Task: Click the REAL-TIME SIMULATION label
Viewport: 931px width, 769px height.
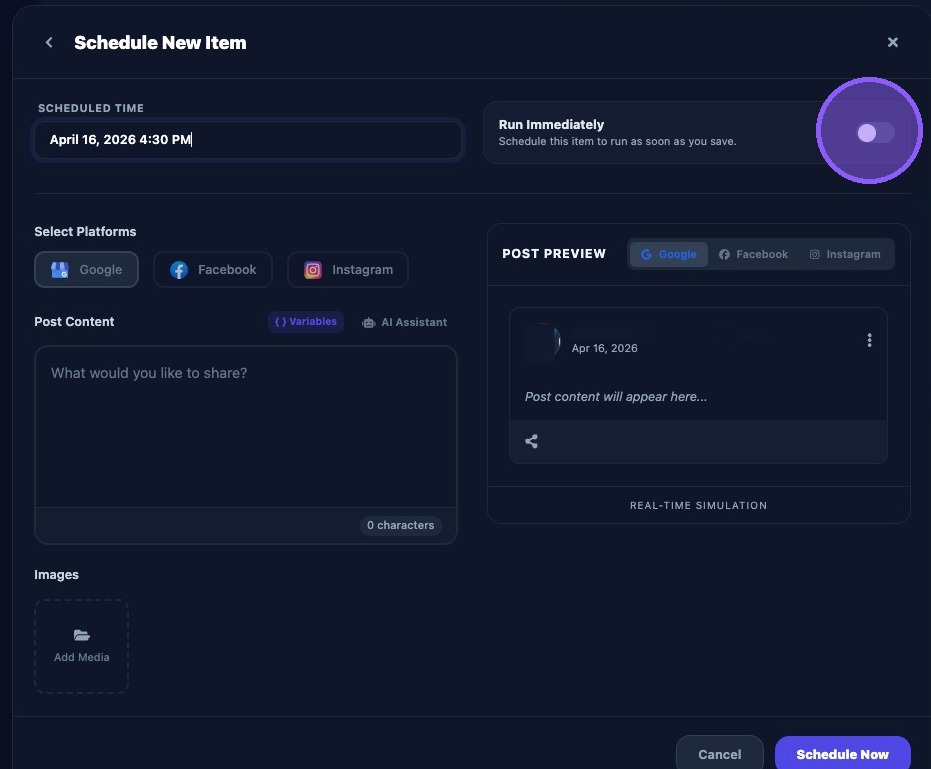Action: pos(698,505)
